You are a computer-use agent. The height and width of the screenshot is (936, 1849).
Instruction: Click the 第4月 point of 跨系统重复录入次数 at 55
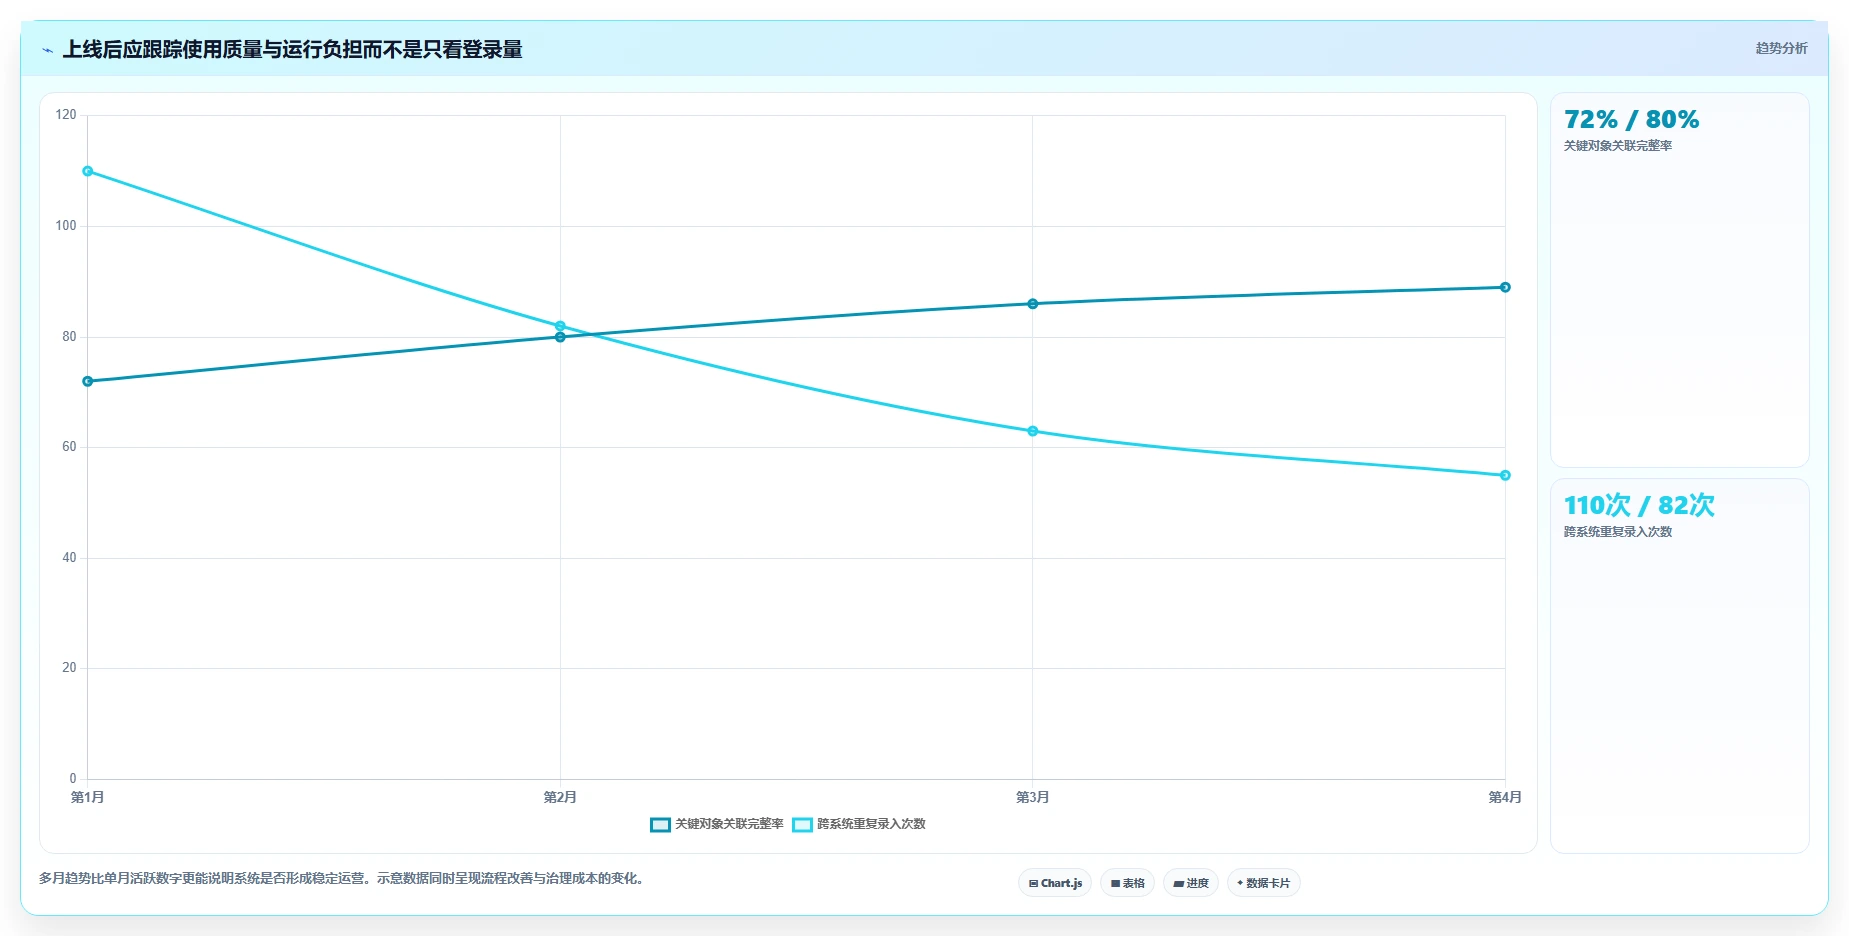(1505, 475)
